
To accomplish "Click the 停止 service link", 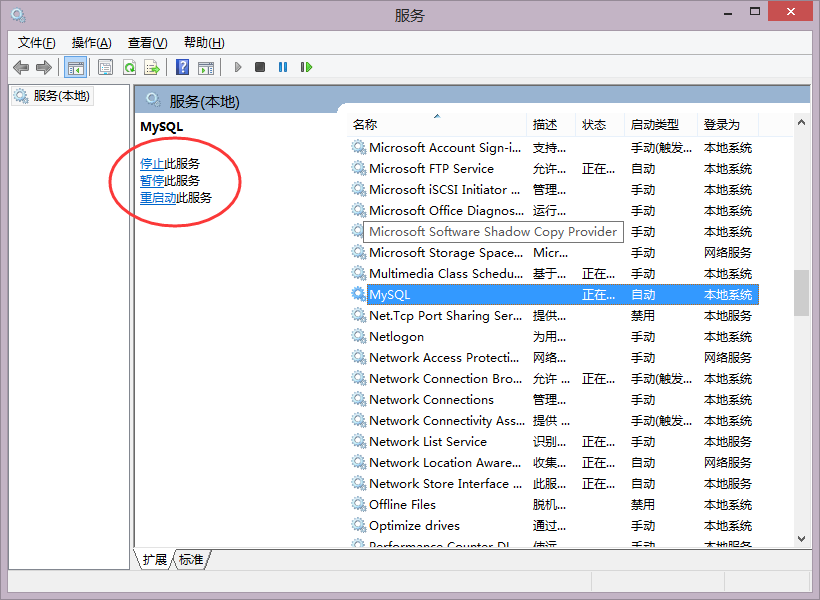I will click(x=152, y=164).
